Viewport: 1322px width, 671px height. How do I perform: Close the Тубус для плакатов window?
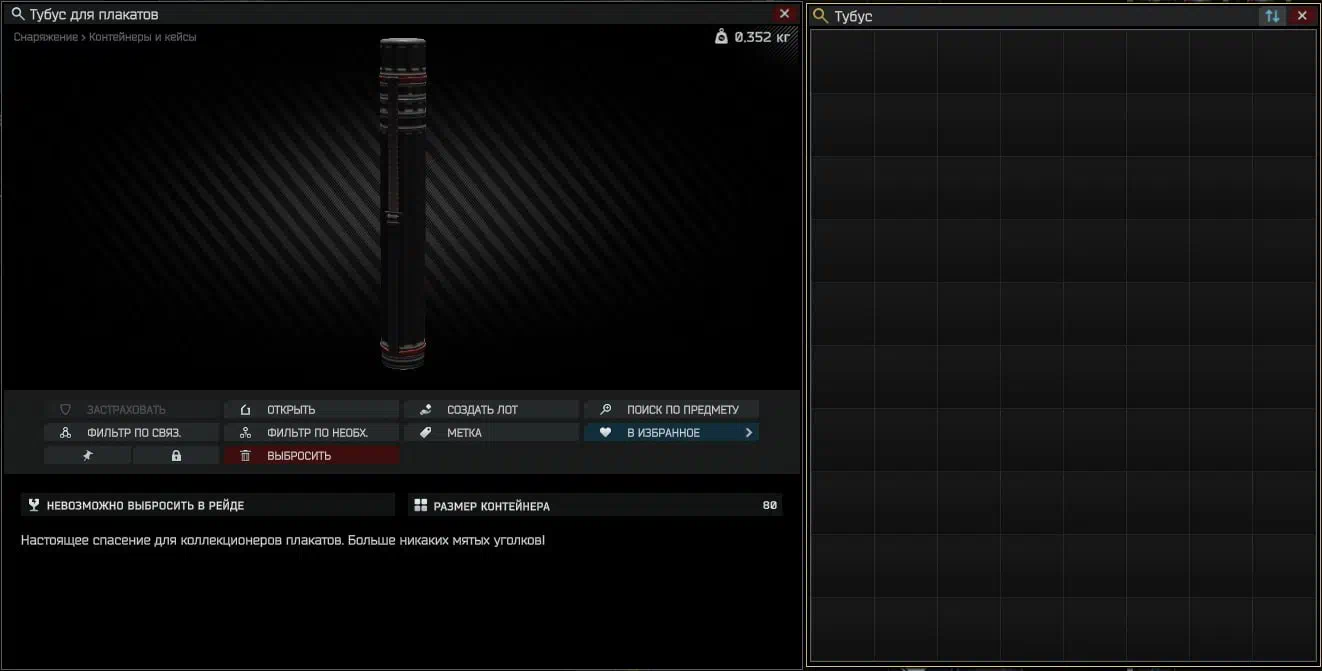click(x=784, y=14)
